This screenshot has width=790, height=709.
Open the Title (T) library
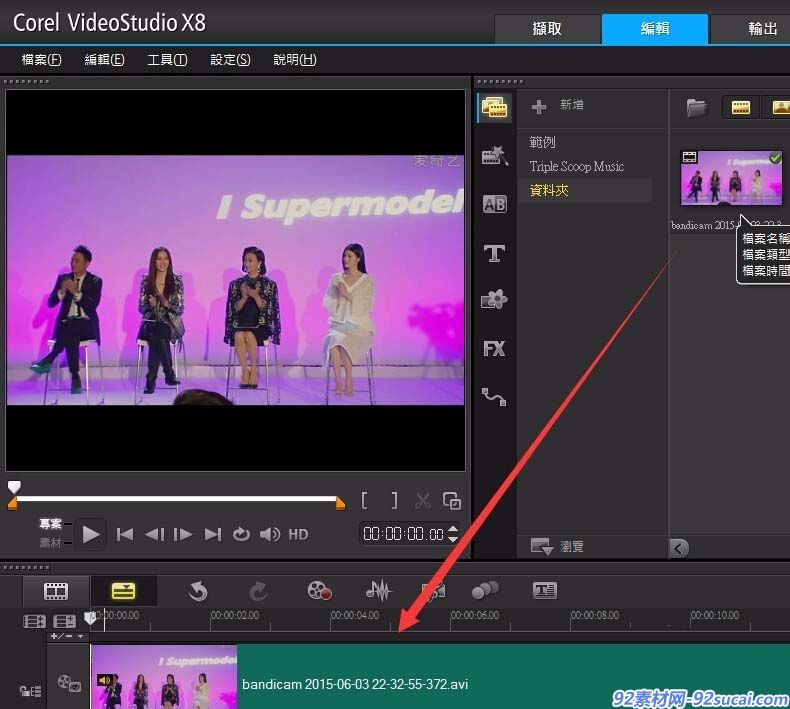point(494,252)
